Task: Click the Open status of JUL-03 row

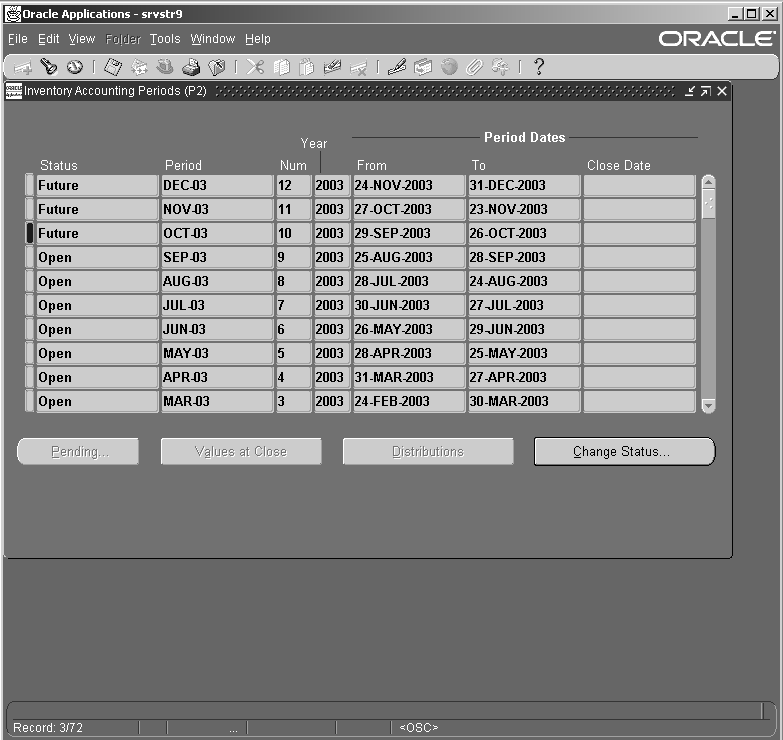Action: 97,305
